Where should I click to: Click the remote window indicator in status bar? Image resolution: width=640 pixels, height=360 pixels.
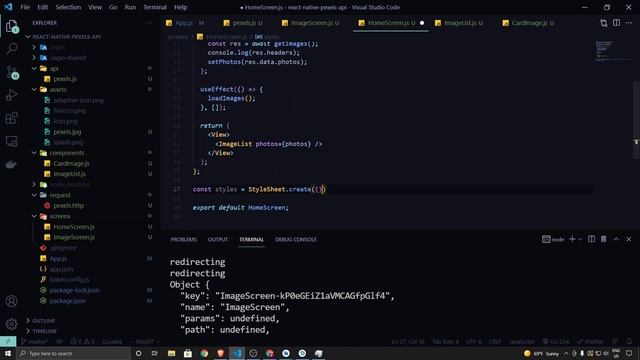tap(8, 341)
